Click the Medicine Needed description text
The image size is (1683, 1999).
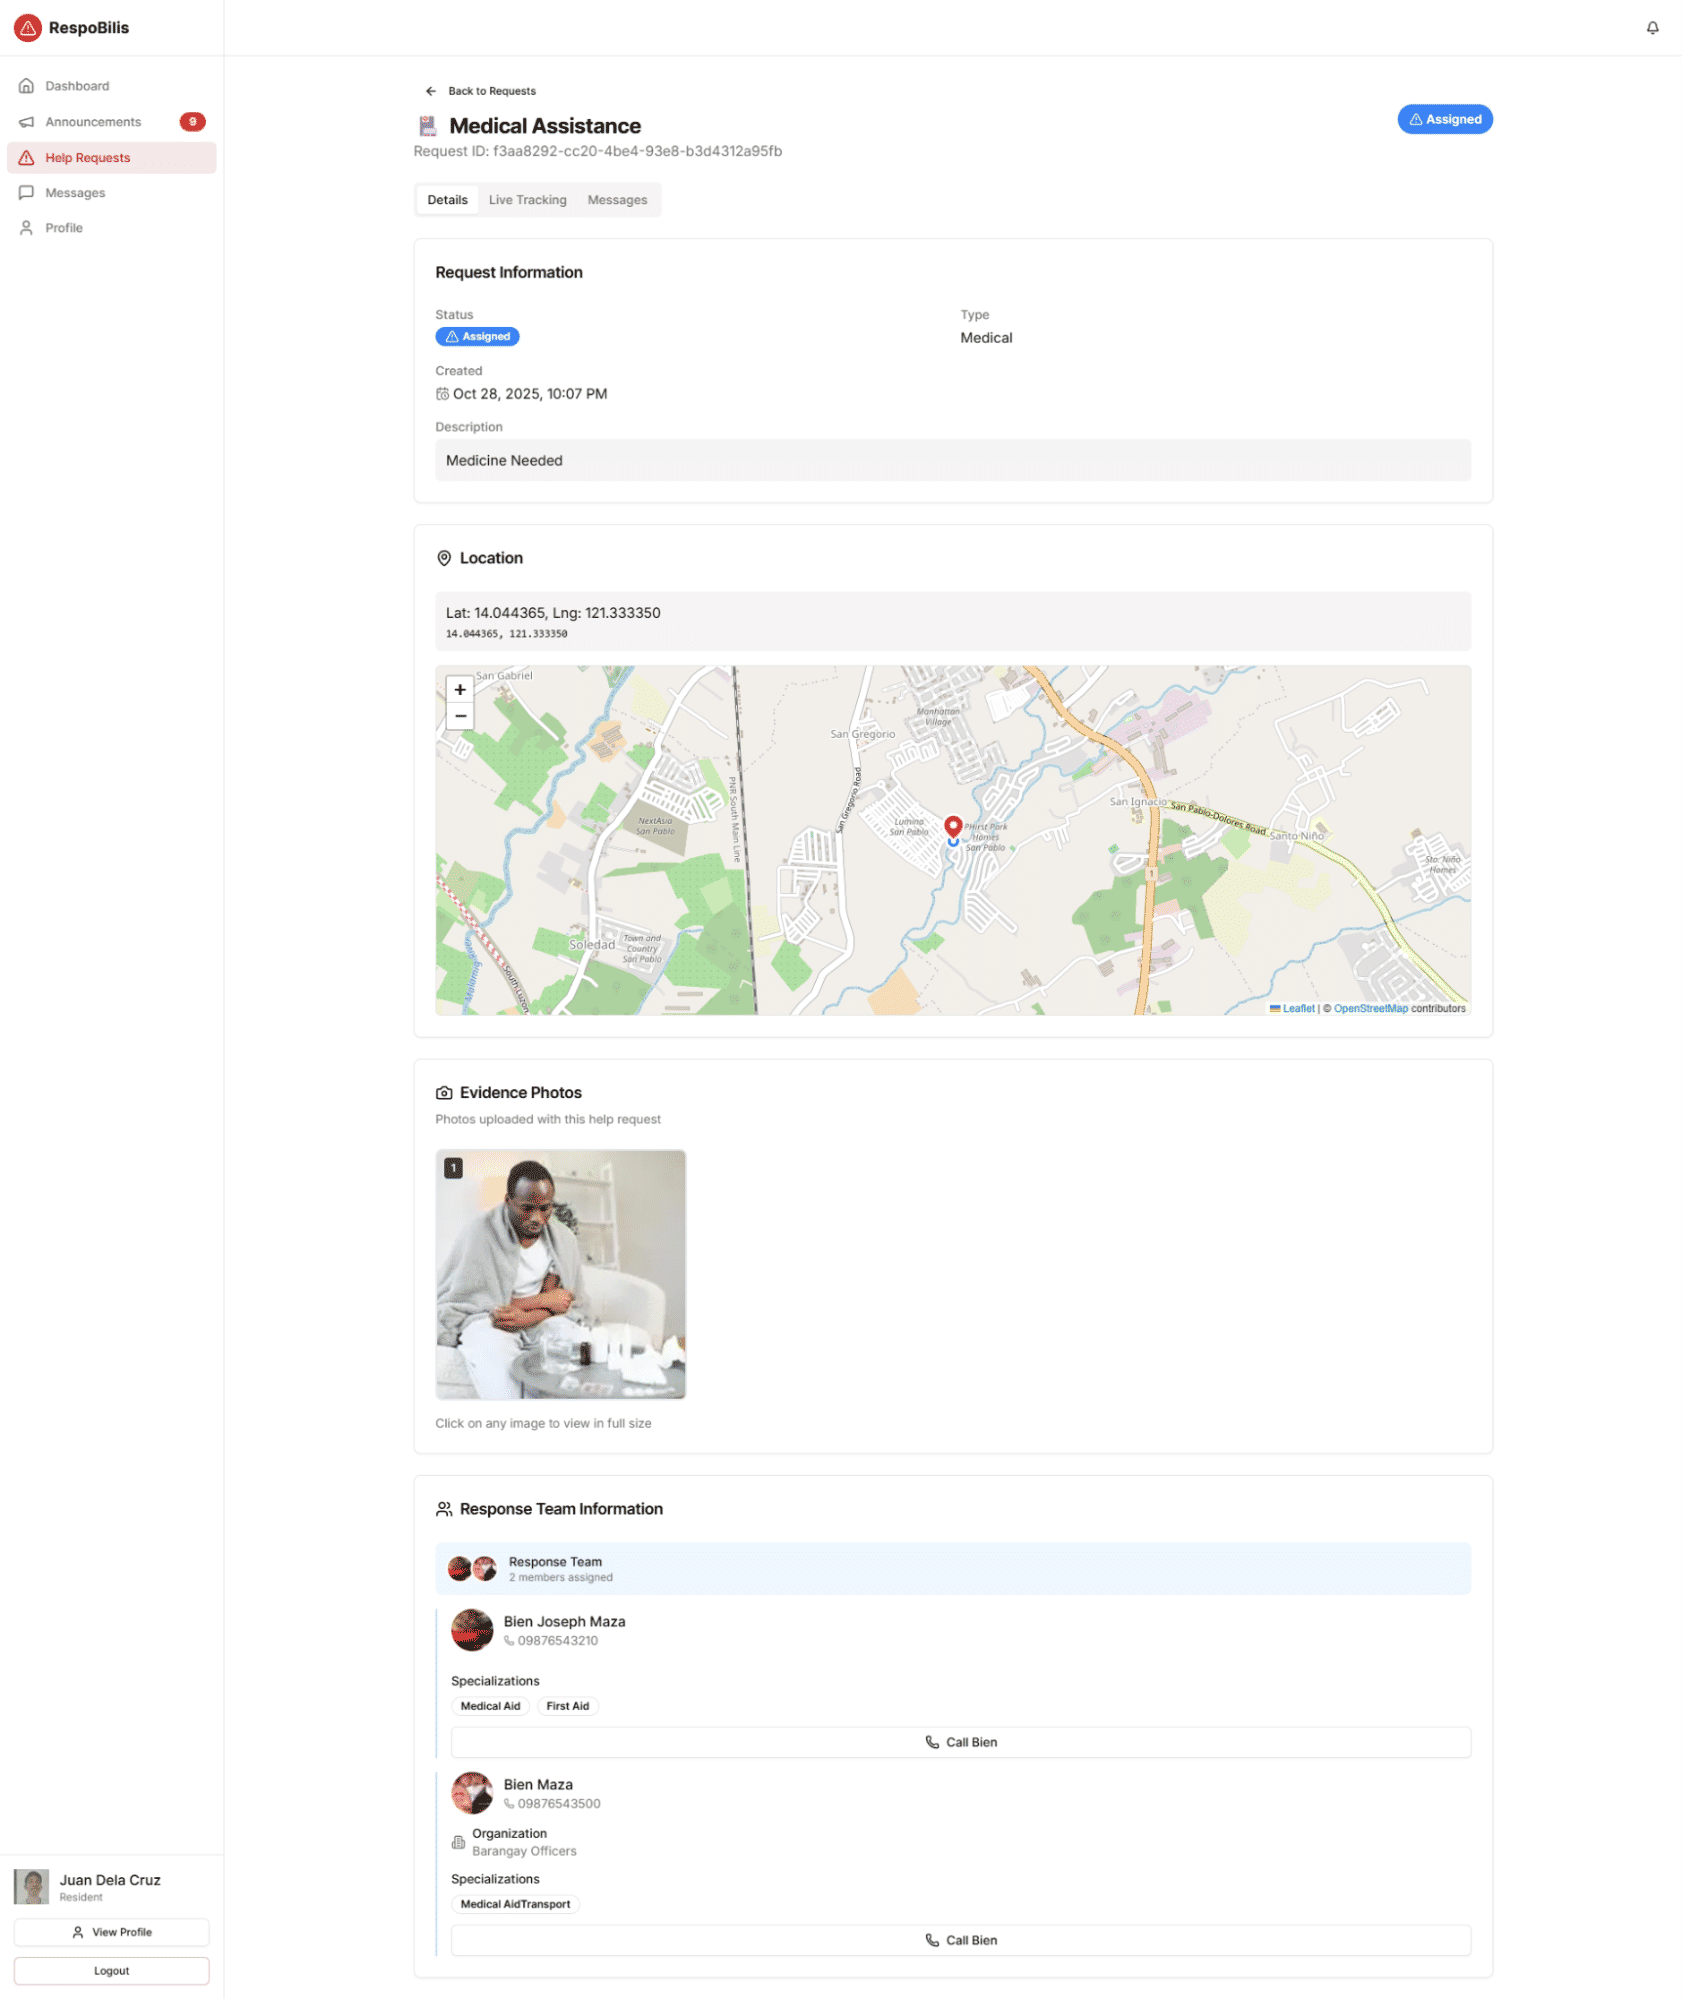click(x=504, y=461)
